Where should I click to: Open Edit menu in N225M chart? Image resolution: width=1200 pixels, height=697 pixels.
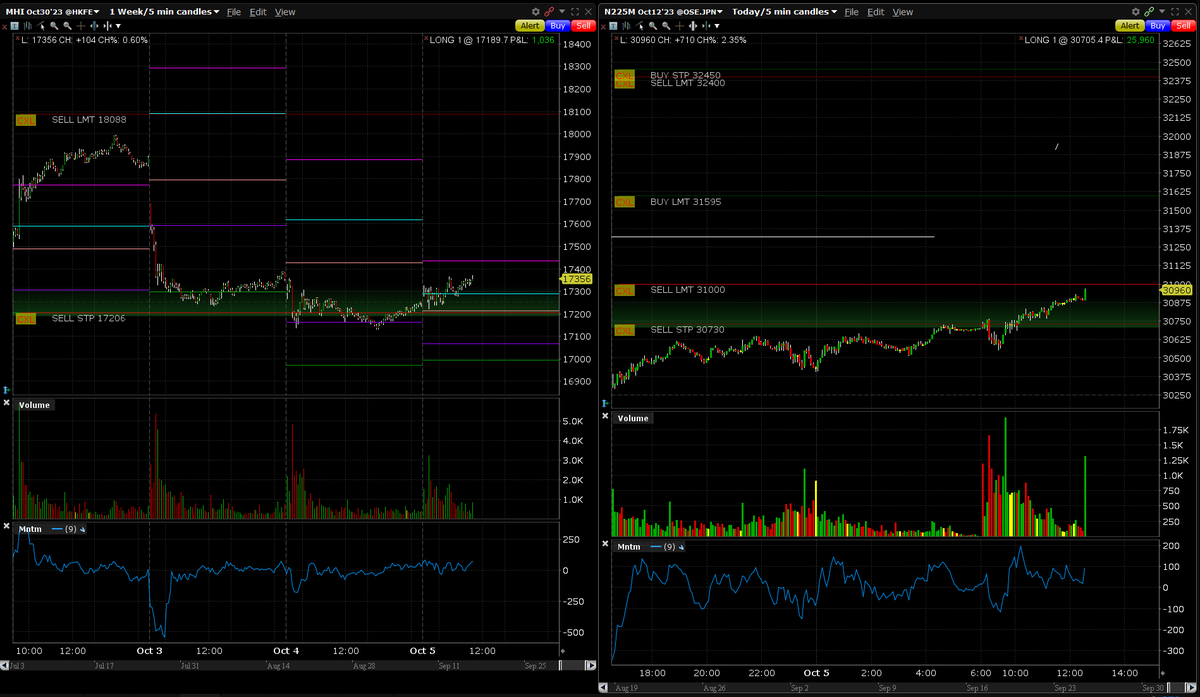click(876, 12)
